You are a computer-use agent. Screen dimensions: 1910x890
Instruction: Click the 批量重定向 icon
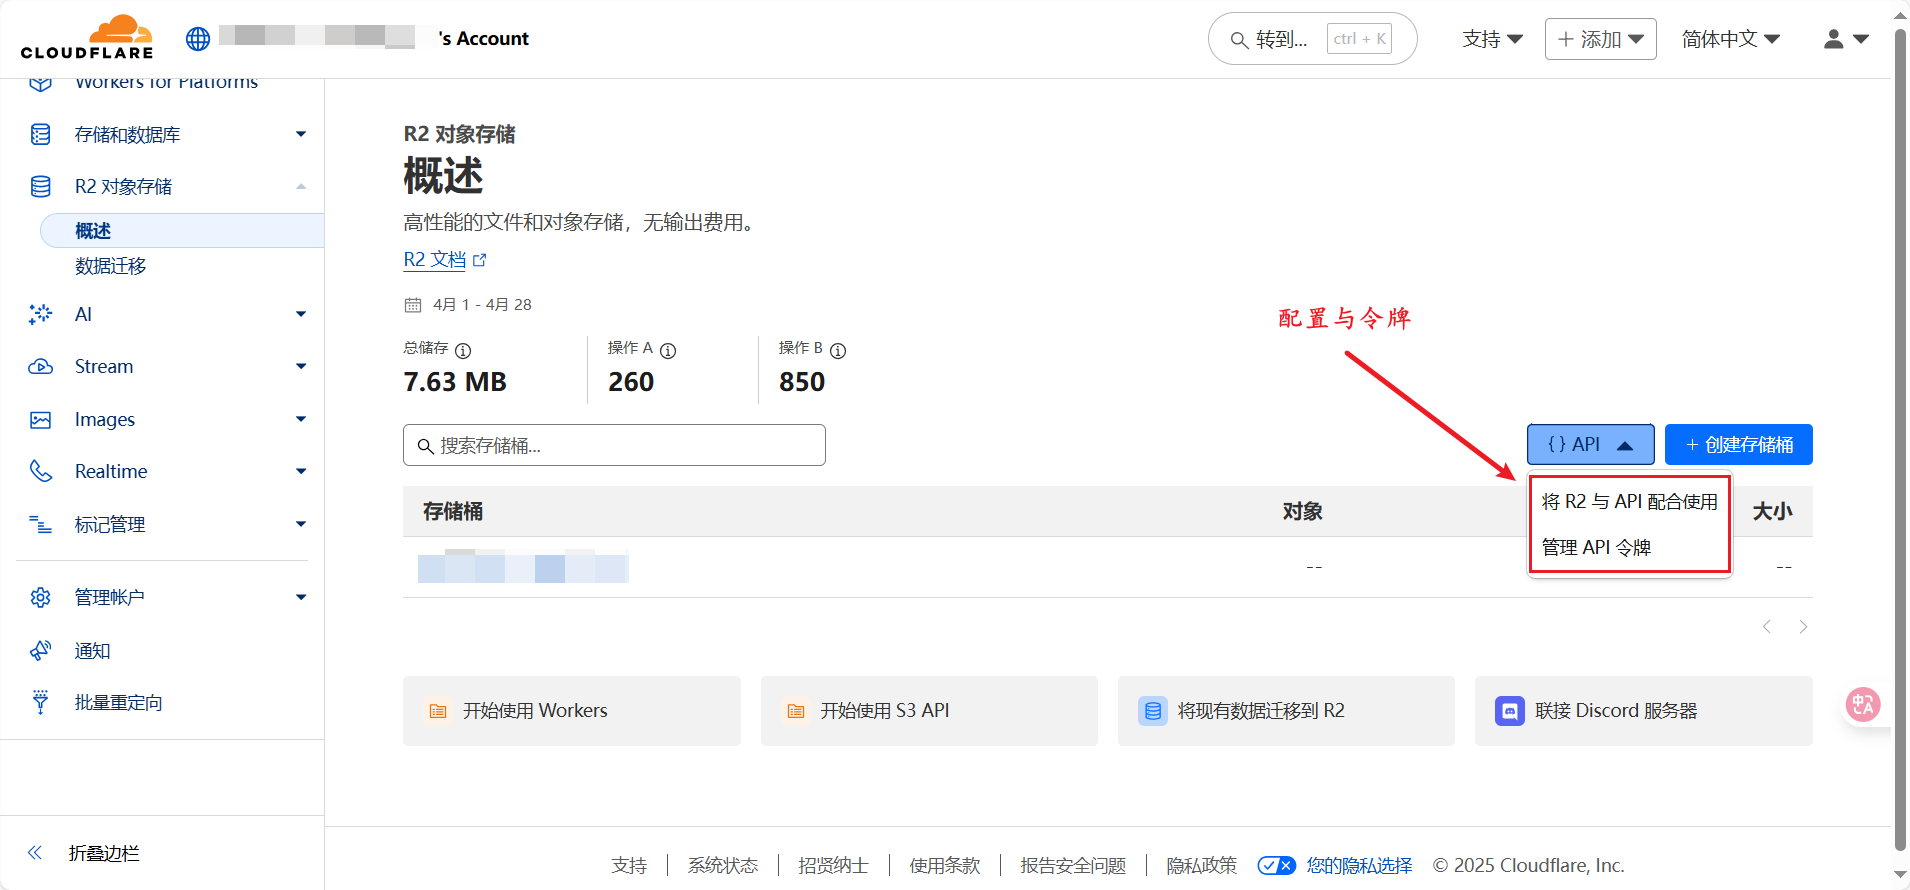pyautogui.click(x=40, y=702)
